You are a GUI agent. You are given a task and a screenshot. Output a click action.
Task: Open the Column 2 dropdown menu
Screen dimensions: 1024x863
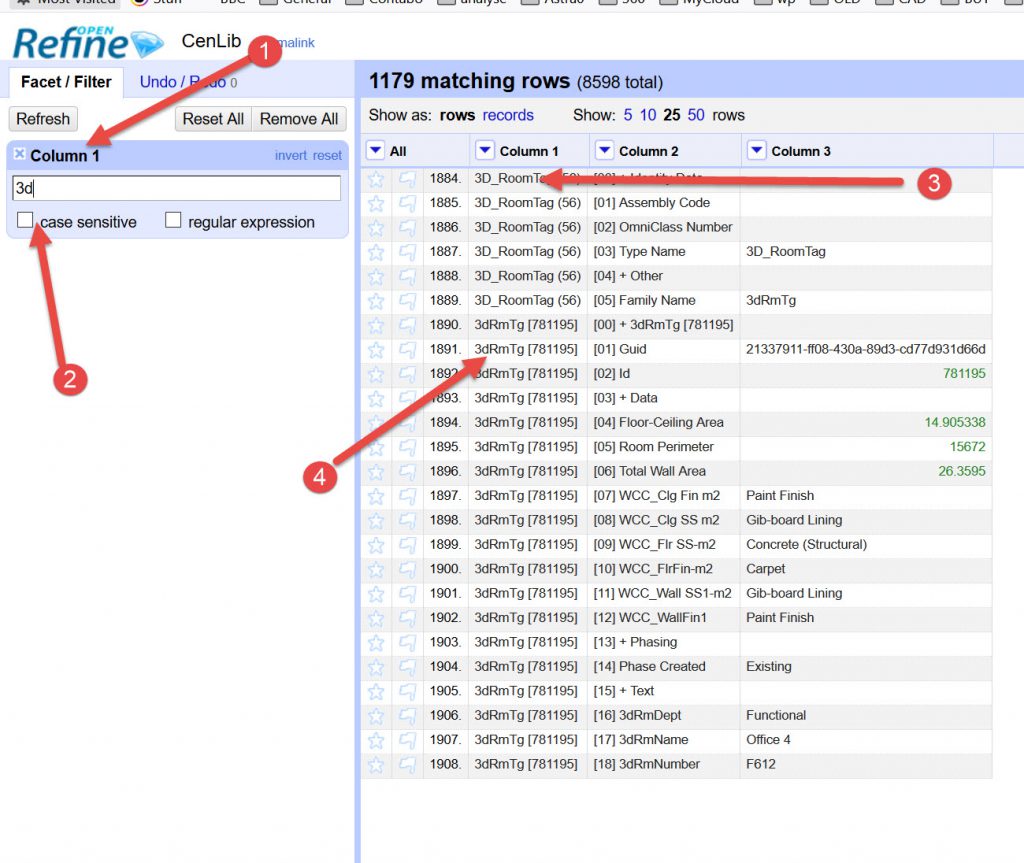coord(604,151)
